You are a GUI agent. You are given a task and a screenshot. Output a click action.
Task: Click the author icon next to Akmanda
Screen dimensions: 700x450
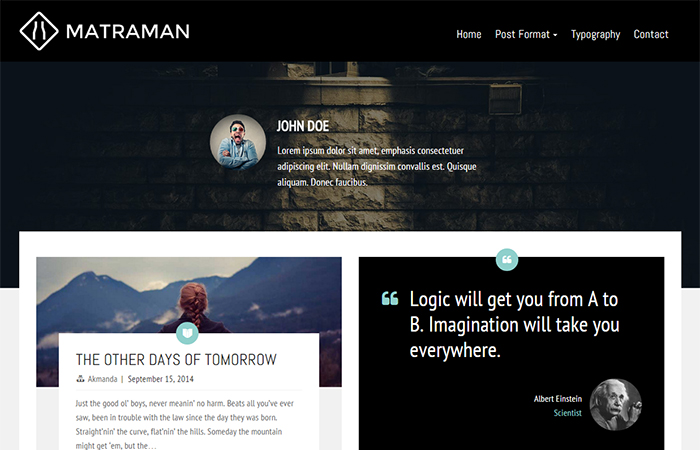(80, 379)
